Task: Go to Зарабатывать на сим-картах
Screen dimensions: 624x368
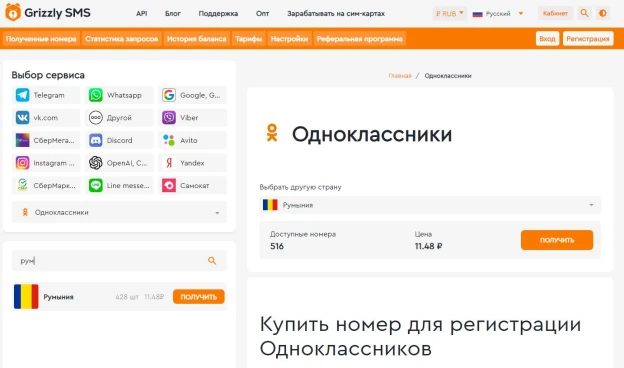Action: (x=336, y=14)
